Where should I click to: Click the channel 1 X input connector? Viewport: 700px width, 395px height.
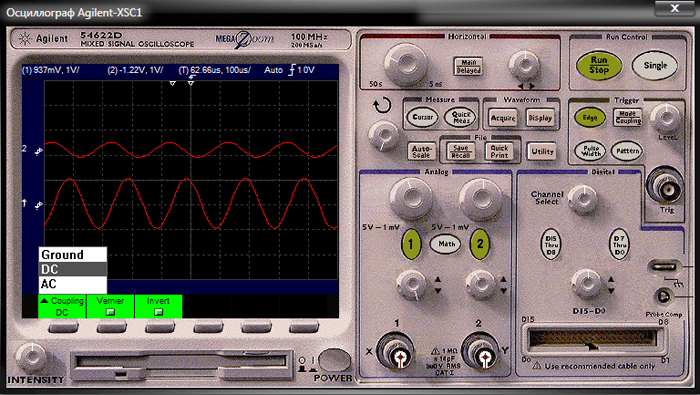396,353
